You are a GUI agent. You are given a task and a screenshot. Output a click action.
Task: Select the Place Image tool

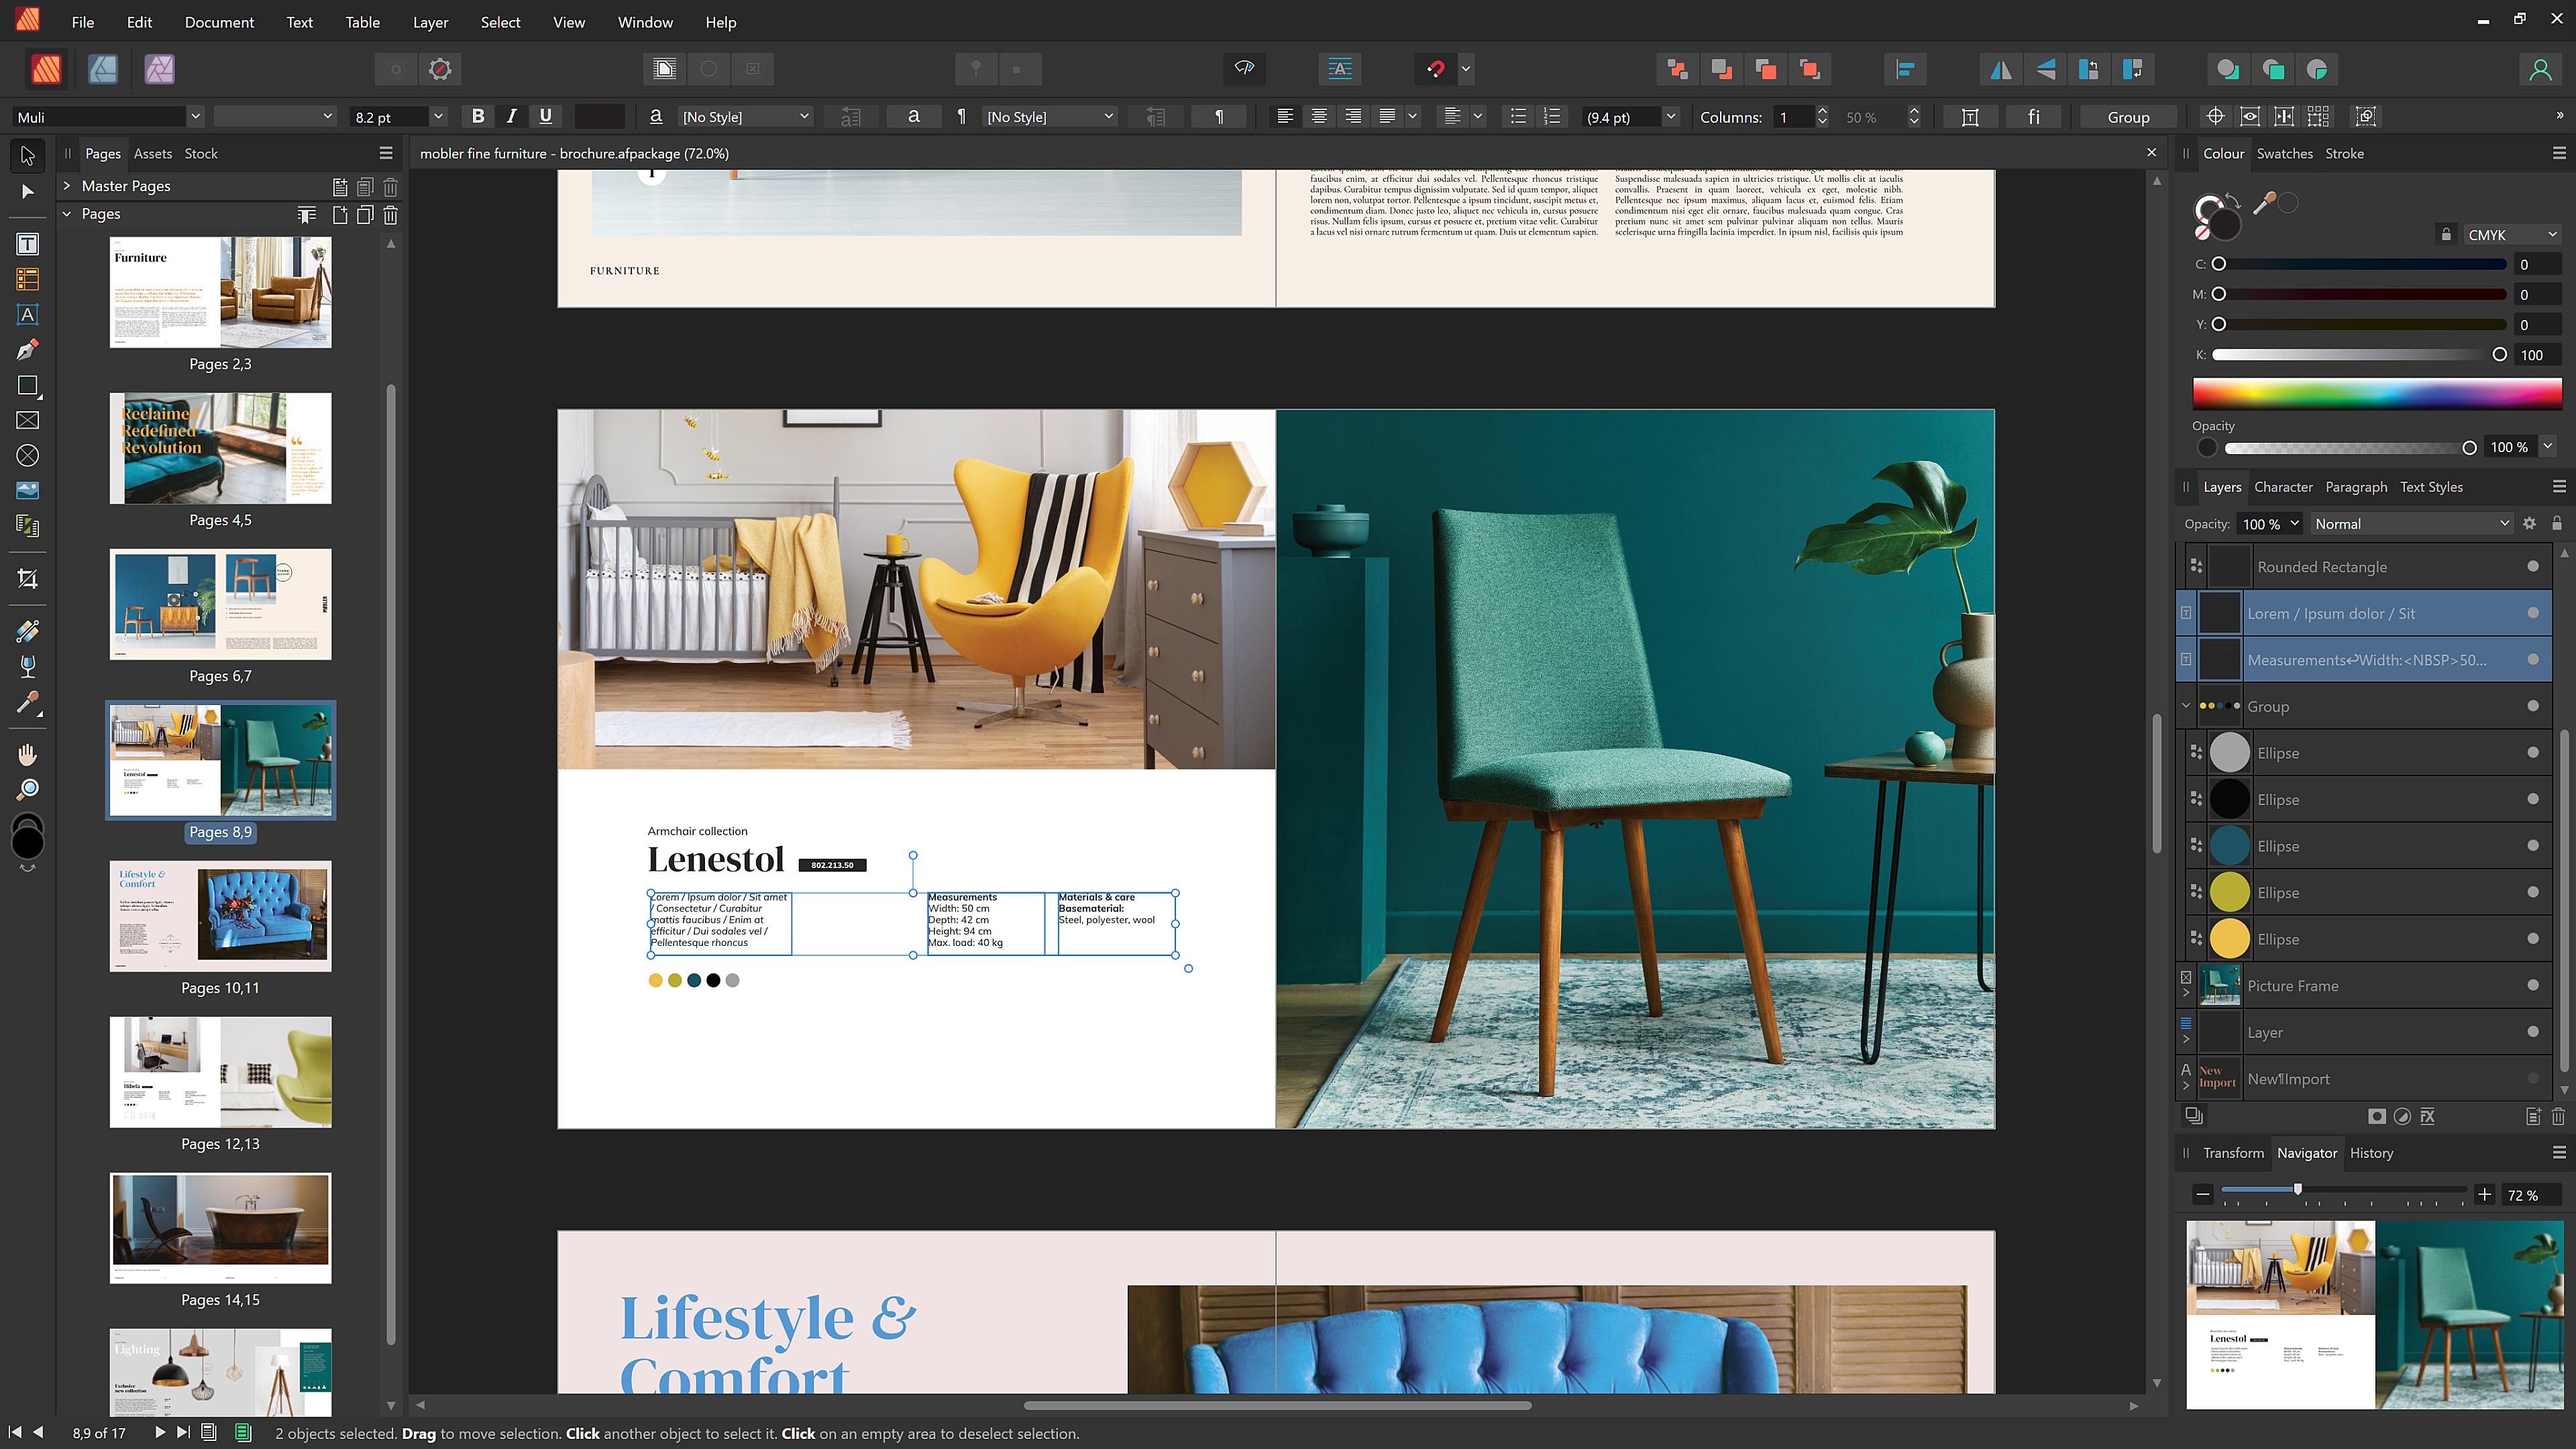tap(27, 490)
